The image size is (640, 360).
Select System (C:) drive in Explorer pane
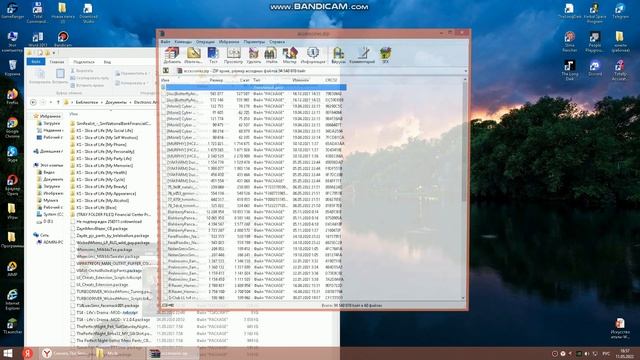tap(50, 214)
